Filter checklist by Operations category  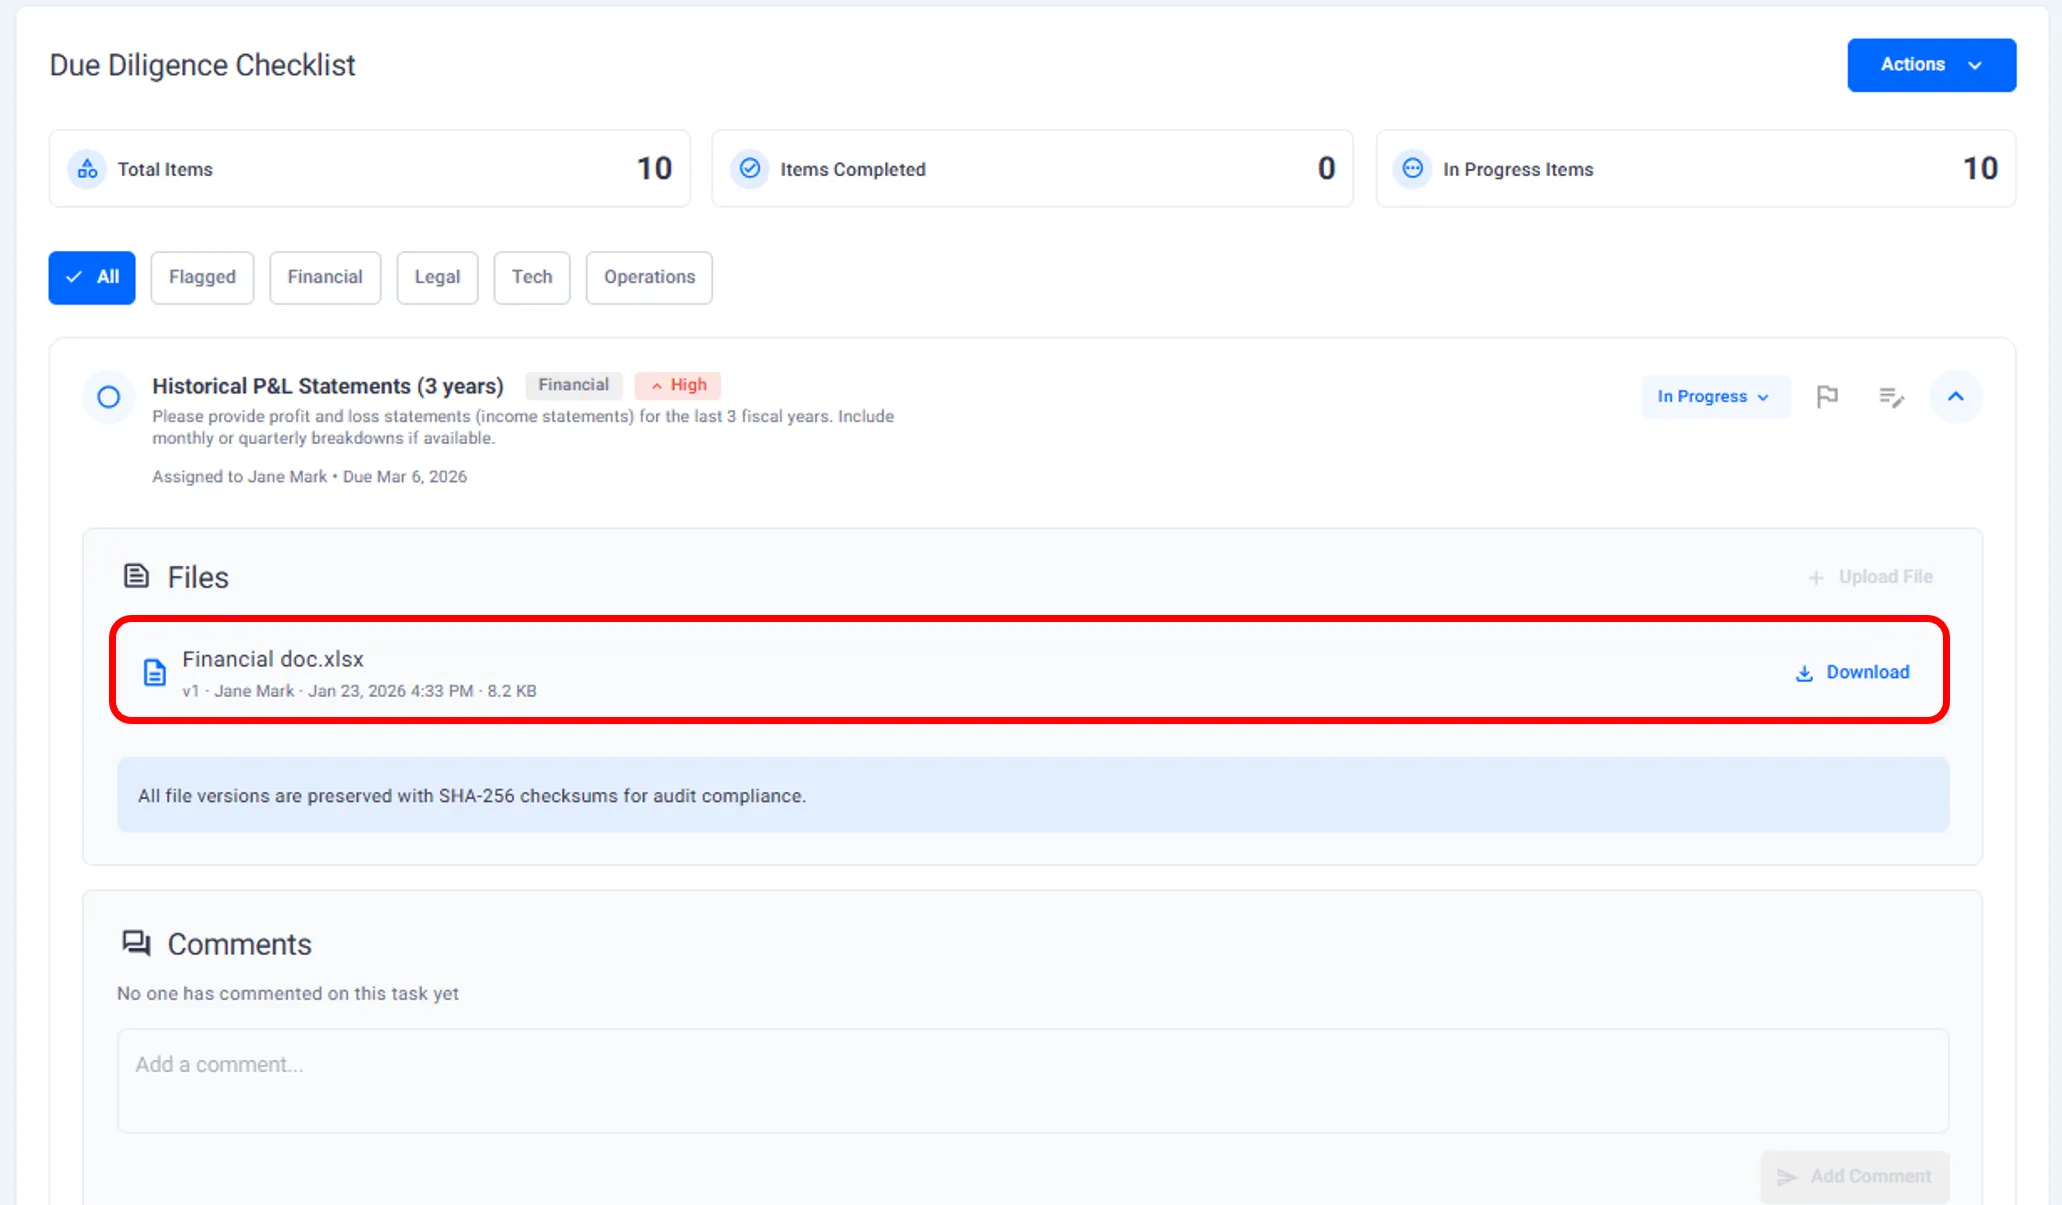click(649, 277)
